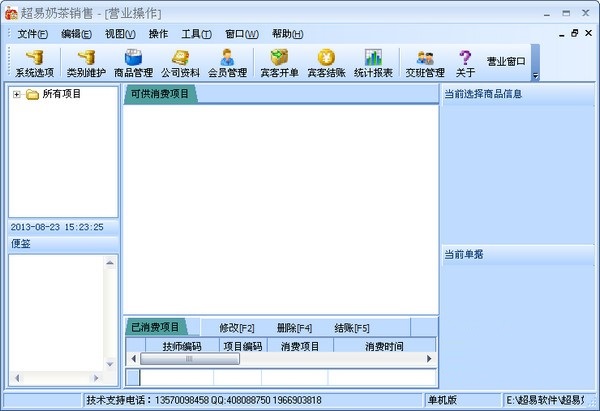The width and height of the screenshot is (600, 411).
Task: Open the 工具(T) menu
Action: (x=196, y=34)
